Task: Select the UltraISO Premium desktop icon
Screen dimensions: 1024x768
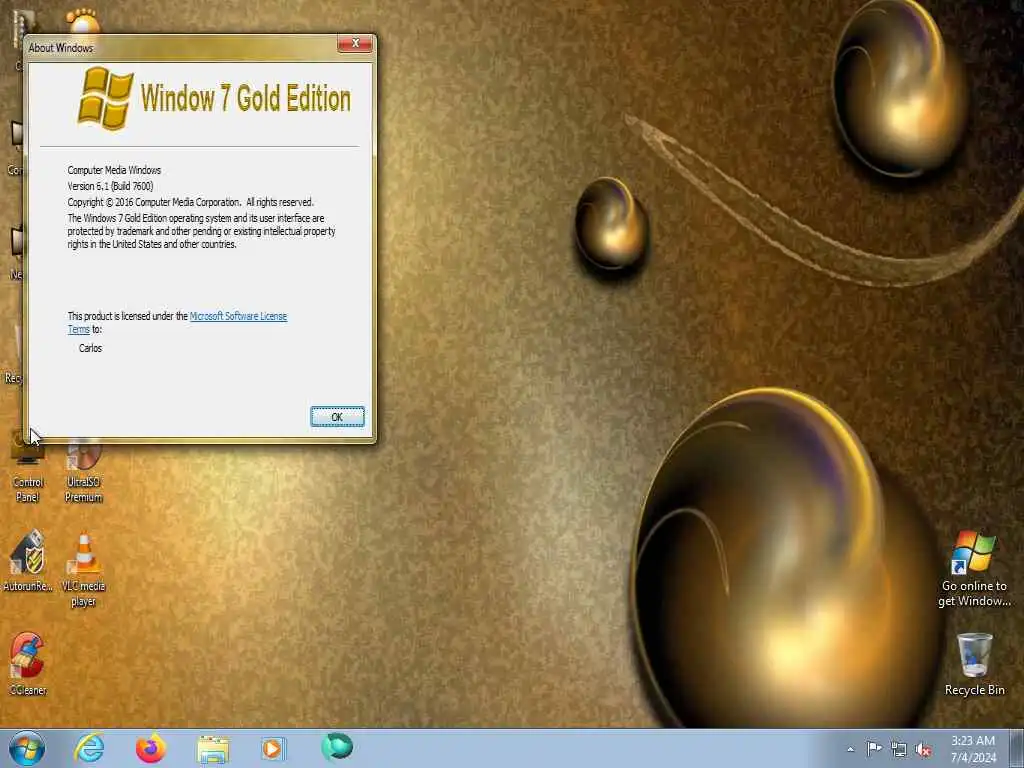Action: coord(84,472)
